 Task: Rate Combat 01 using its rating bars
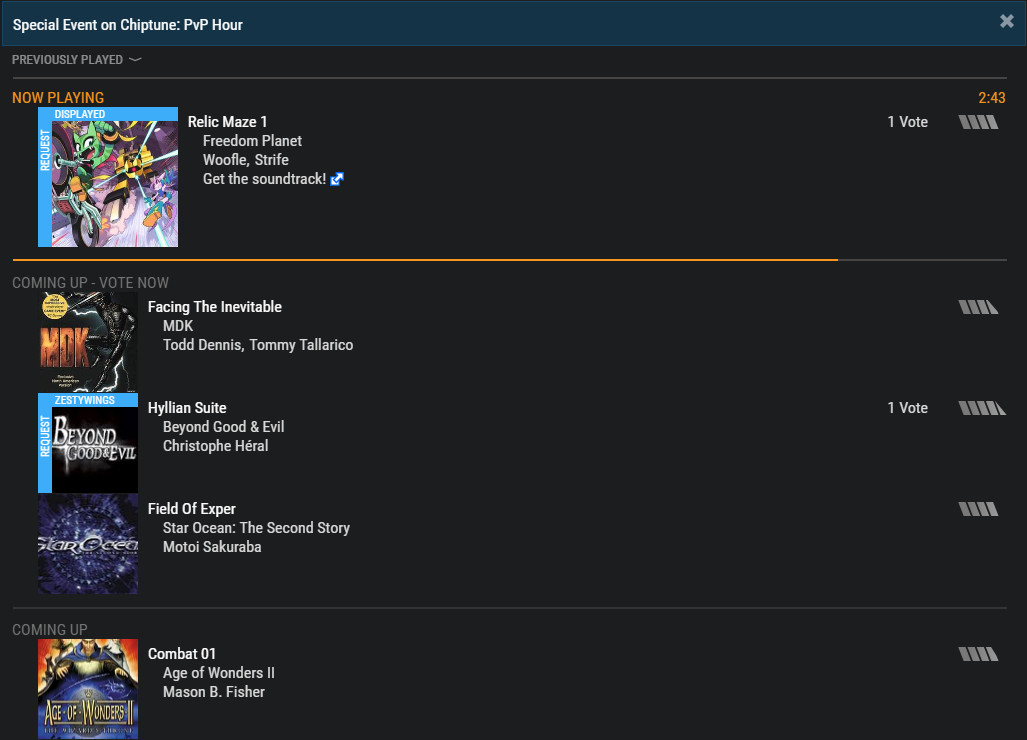click(x=978, y=654)
